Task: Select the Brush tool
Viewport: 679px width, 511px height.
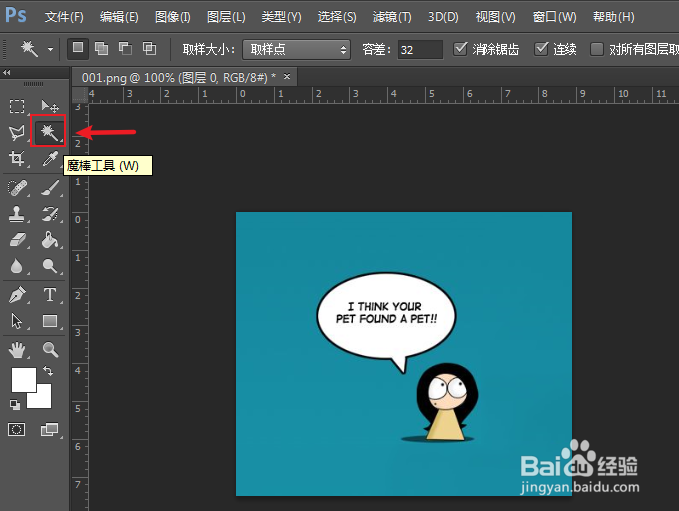Action: (x=50, y=188)
